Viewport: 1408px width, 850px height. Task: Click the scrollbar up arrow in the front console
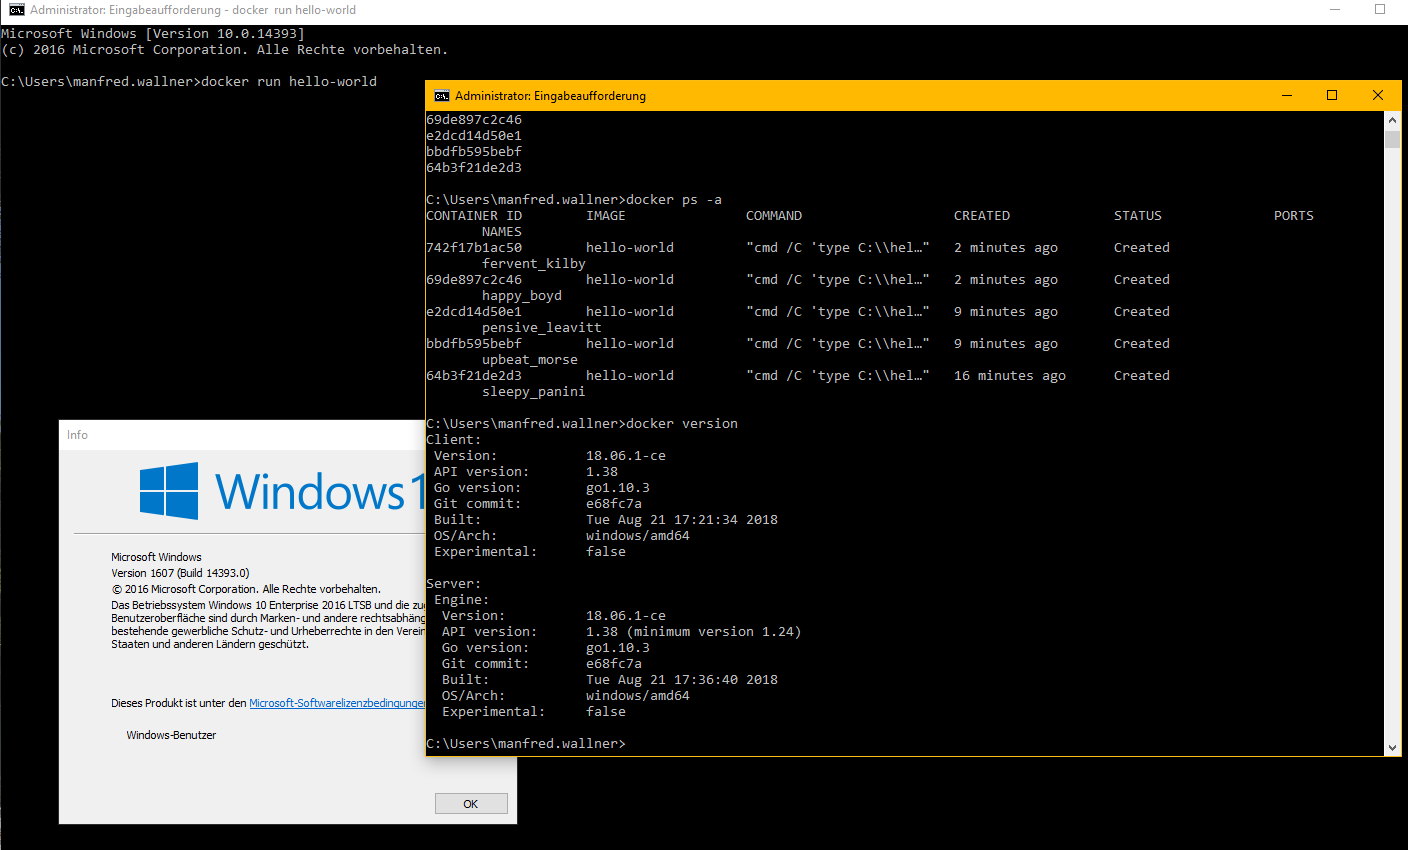[x=1392, y=119]
